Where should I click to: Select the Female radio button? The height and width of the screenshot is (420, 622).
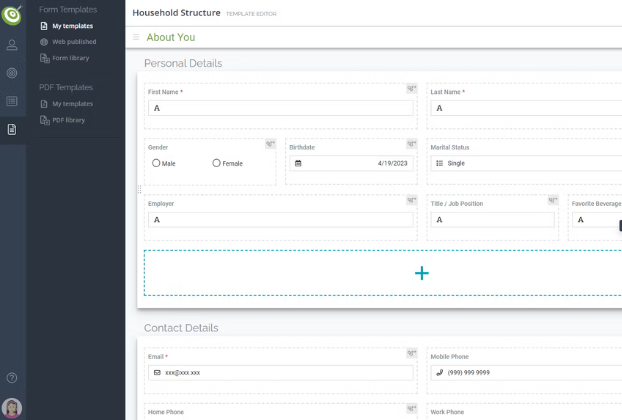click(216, 163)
